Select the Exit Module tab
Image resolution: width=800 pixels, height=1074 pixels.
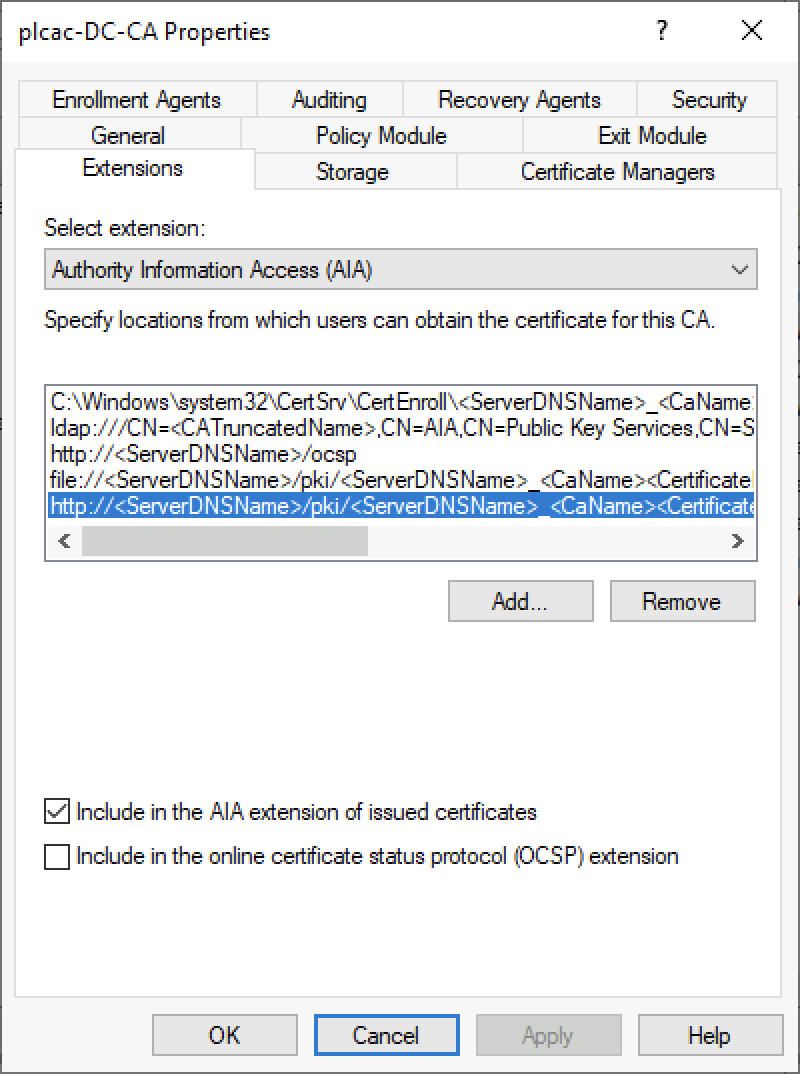(x=652, y=136)
